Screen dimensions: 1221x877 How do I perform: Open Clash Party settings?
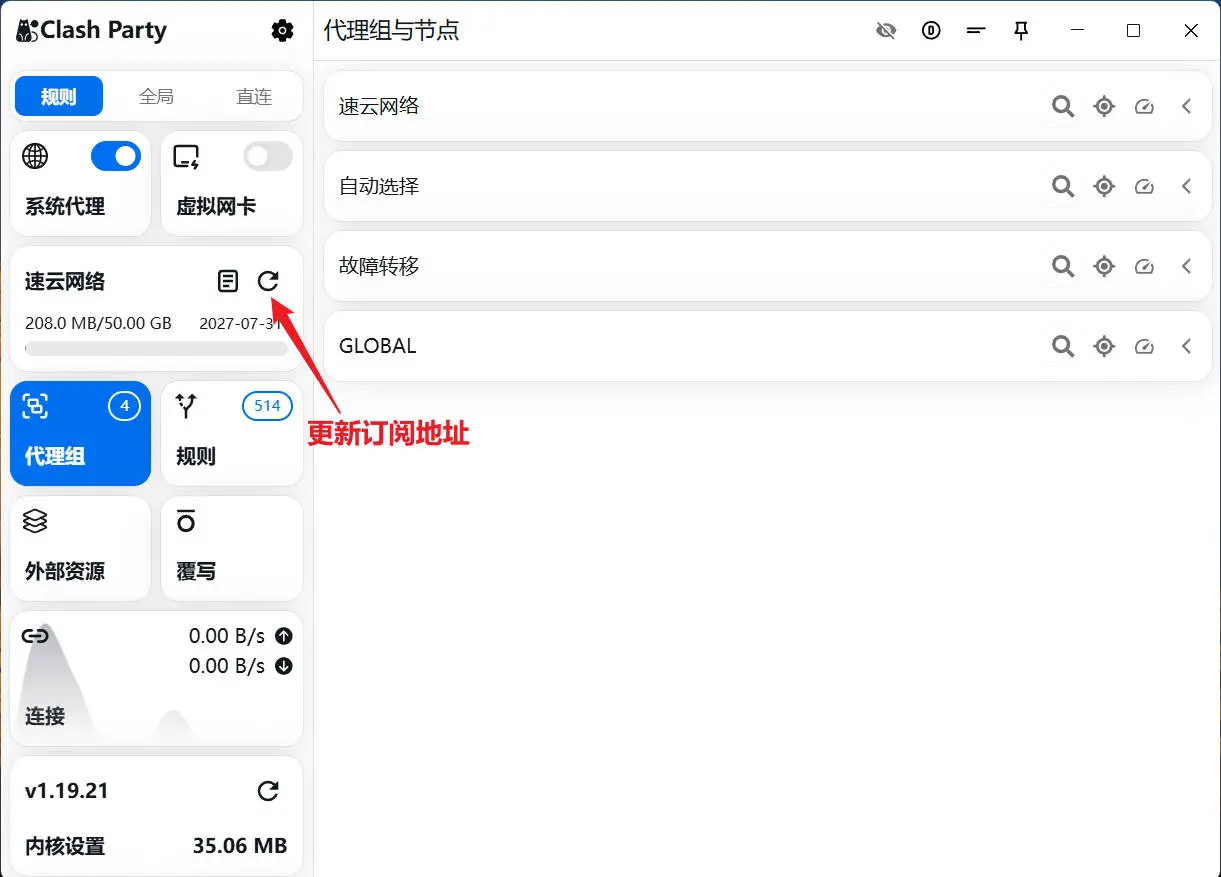point(282,30)
